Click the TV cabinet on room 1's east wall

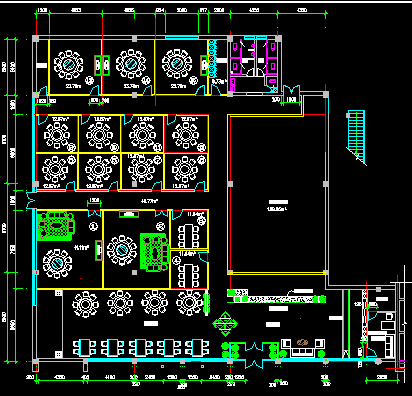tap(99, 250)
